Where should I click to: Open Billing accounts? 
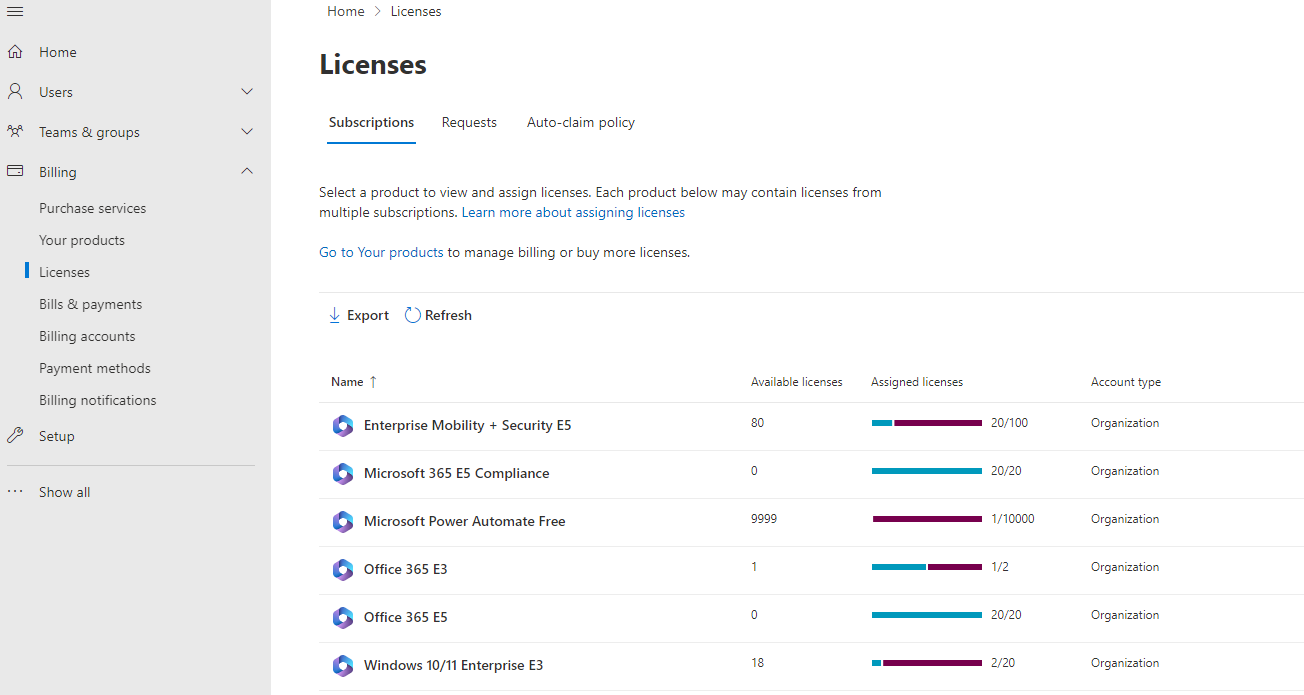point(87,336)
